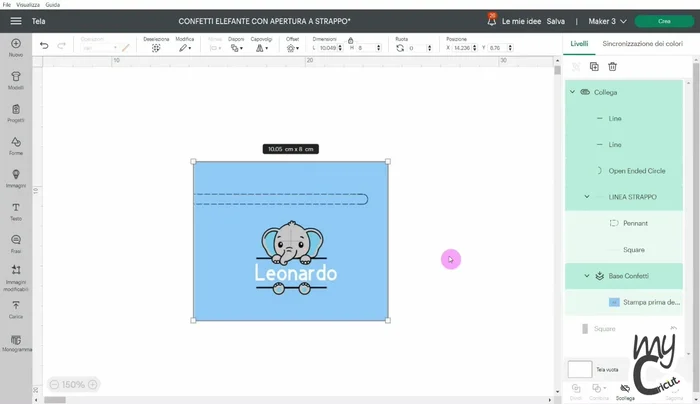Click the Tela vuota white swatch
Screen dimensions: 700x404
point(580,369)
